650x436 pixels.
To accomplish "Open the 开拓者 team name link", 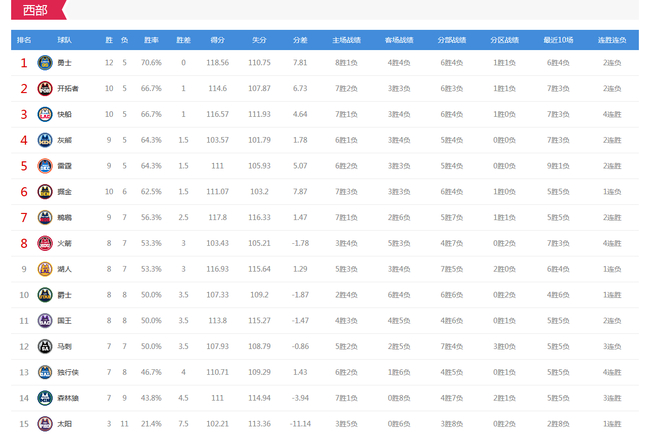I will pos(68,89).
